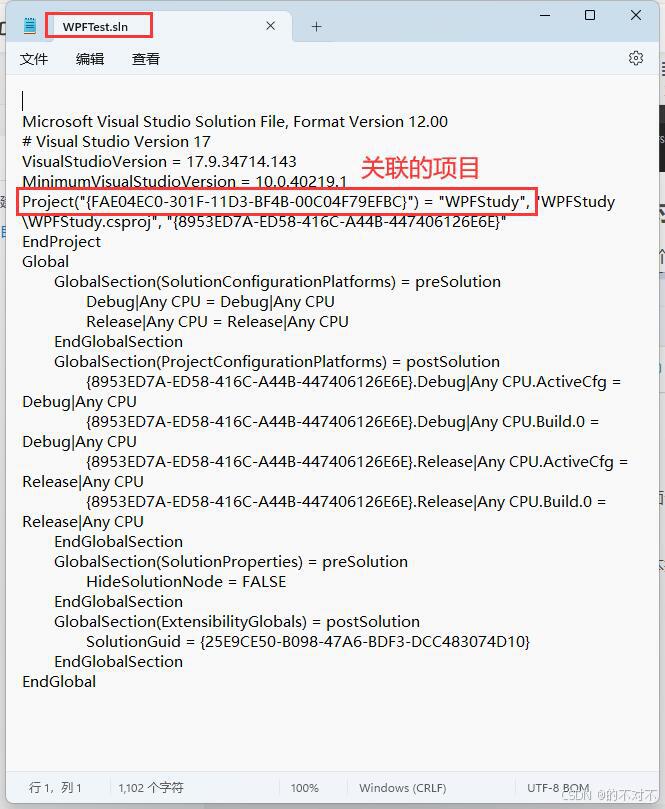Open the 文件 (File) menu
This screenshot has width=665, height=809.
tap(34, 59)
